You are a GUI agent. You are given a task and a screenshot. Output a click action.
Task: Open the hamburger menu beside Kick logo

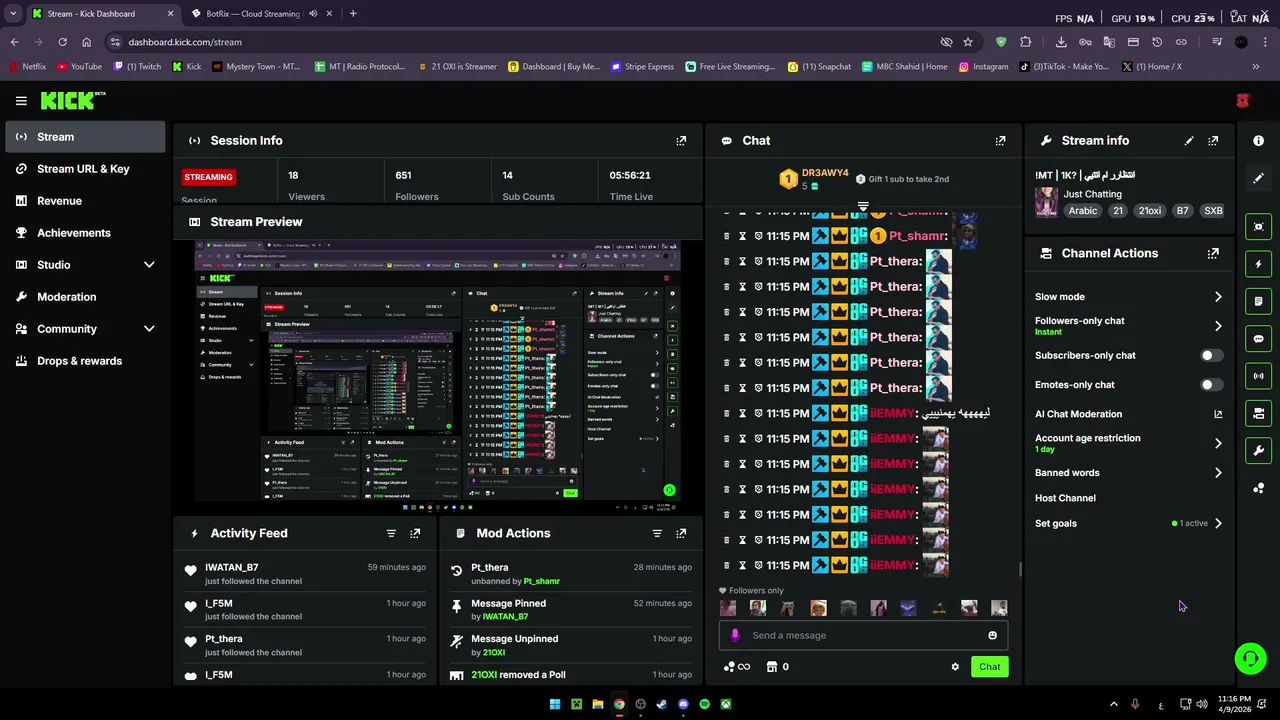pos(21,100)
